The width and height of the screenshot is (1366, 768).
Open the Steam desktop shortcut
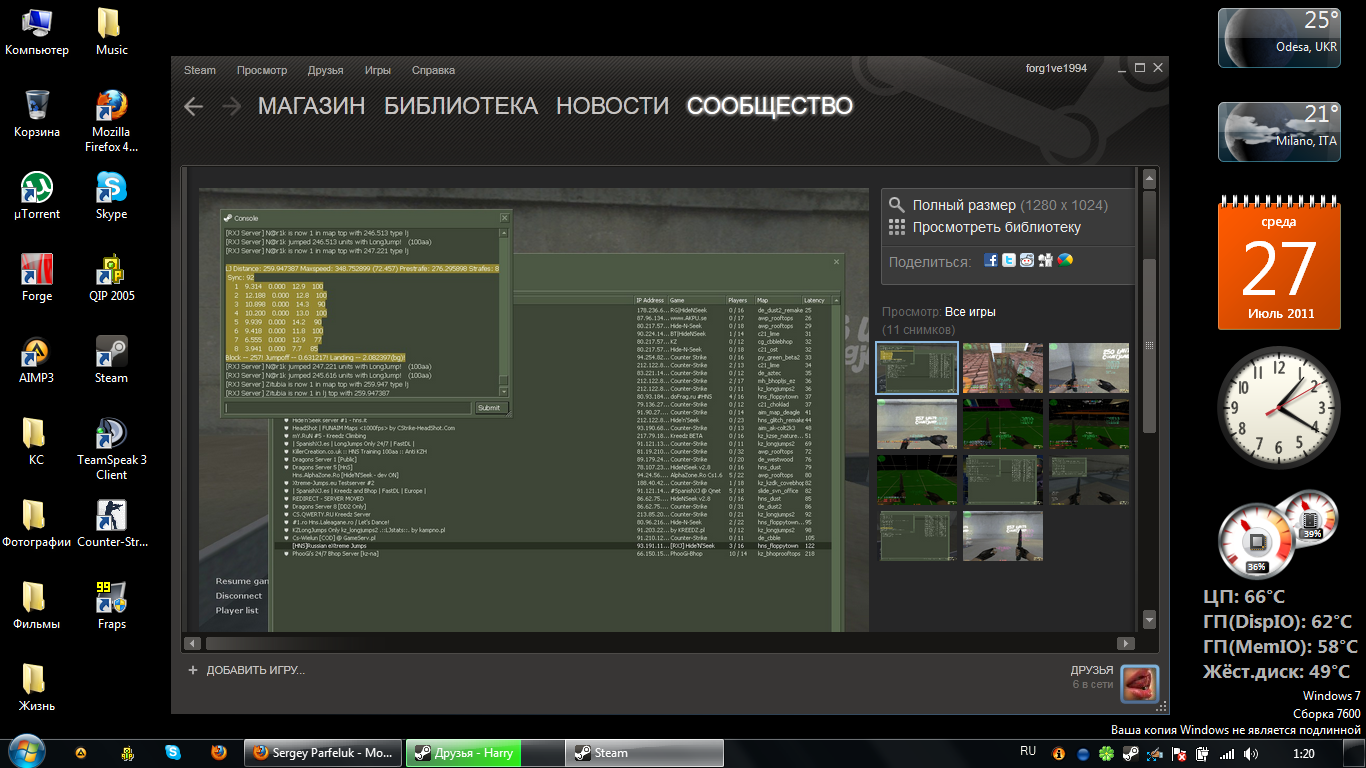coord(111,359)
